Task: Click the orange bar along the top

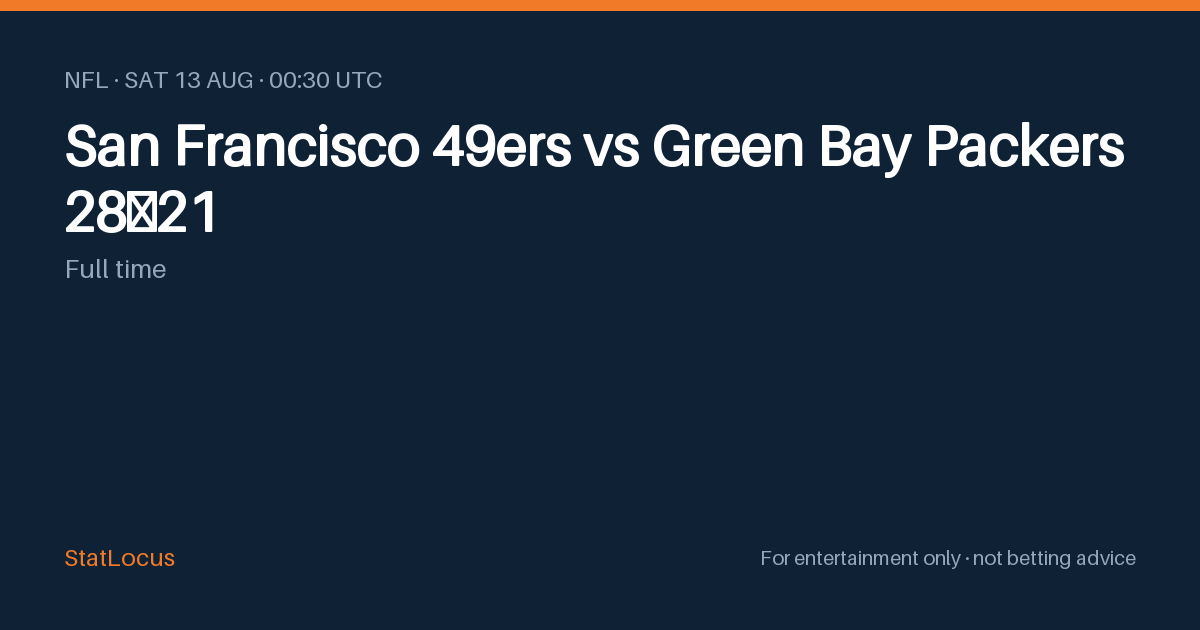Action: 600,5
